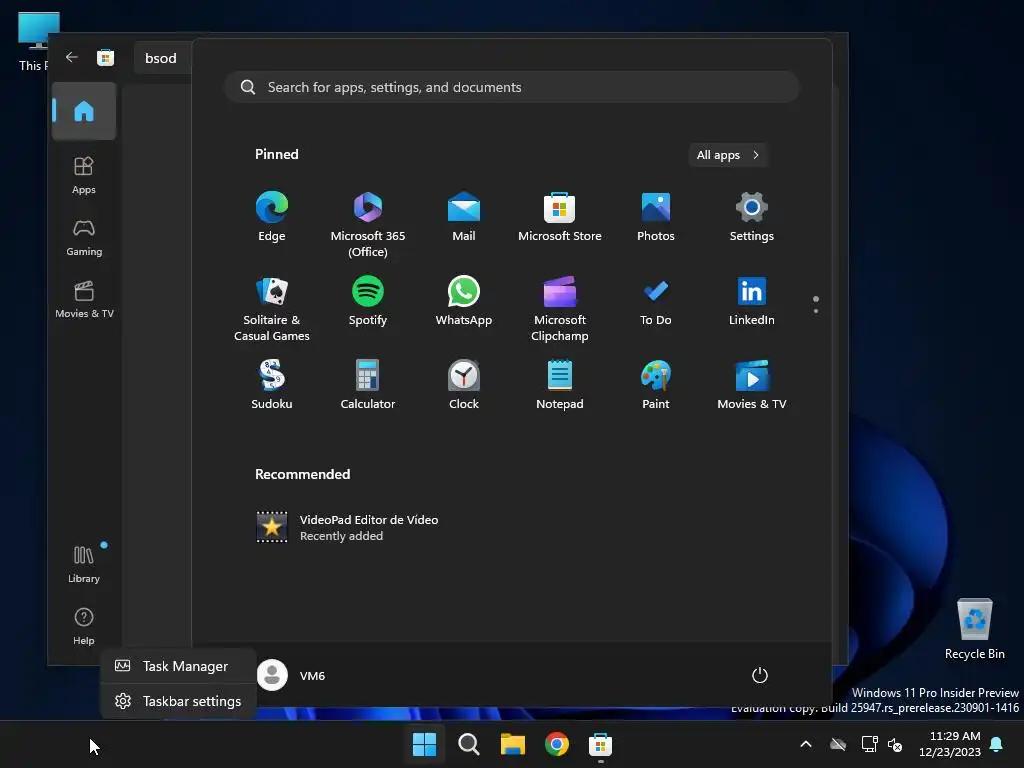The height and width of the screenshot is (768, 1024).
Task: Open Settings from pinned apps
Action: [x=752, y=217]
